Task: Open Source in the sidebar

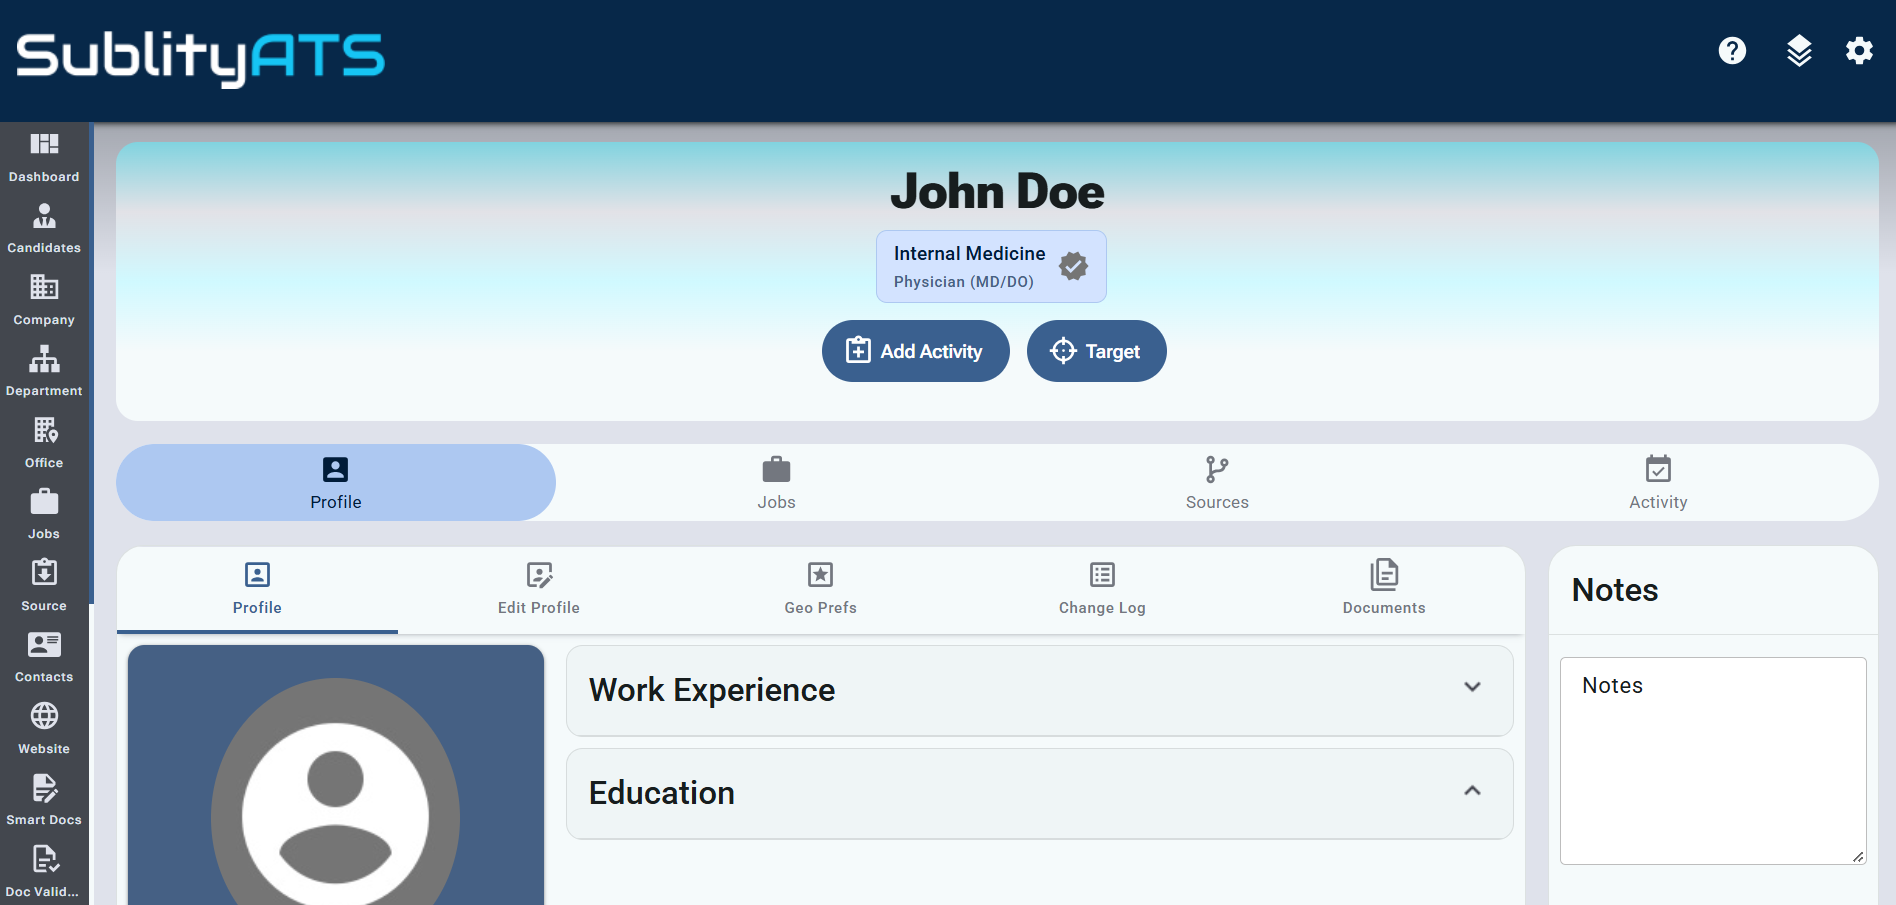Action: (44, 587)
